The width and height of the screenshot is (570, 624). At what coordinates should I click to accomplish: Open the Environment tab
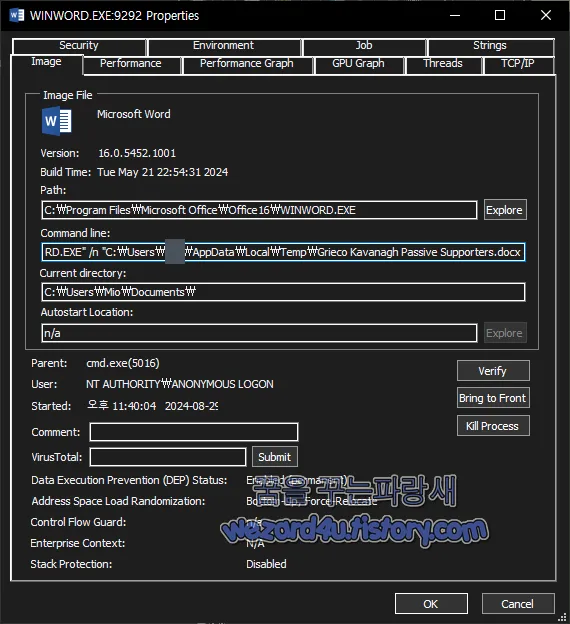(223, 46)
